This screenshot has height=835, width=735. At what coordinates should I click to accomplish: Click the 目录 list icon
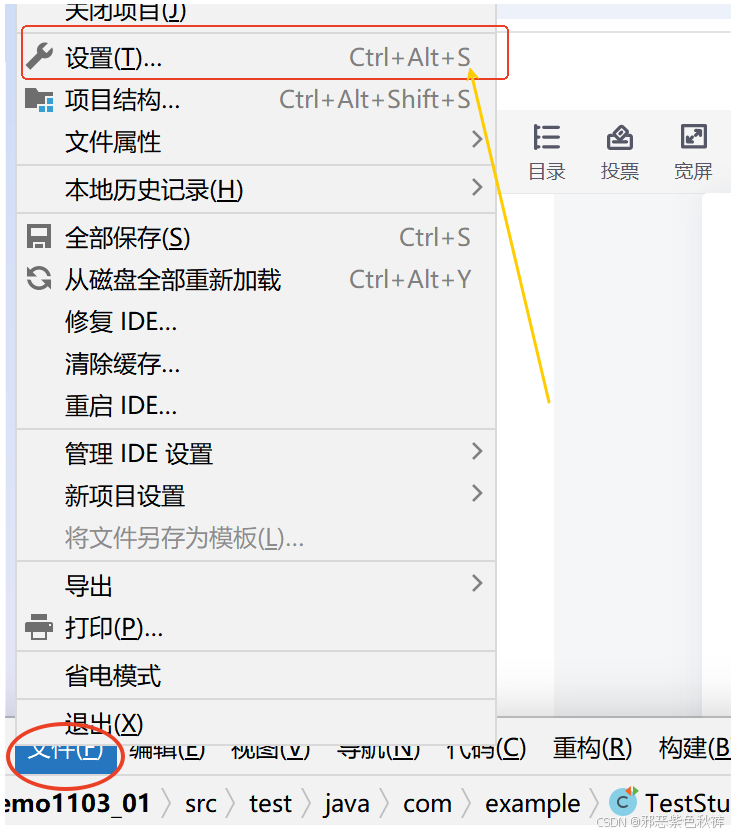pyautogui.click(x=547, y=137)
